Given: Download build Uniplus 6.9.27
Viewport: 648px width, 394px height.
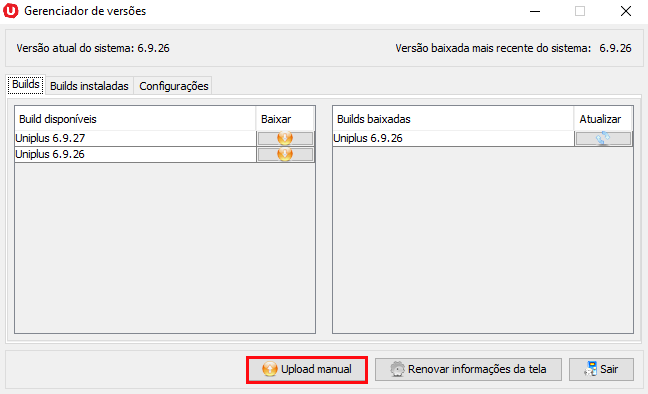Looking at the screenshot, I should pyautogui.click(x=285, y=138).
